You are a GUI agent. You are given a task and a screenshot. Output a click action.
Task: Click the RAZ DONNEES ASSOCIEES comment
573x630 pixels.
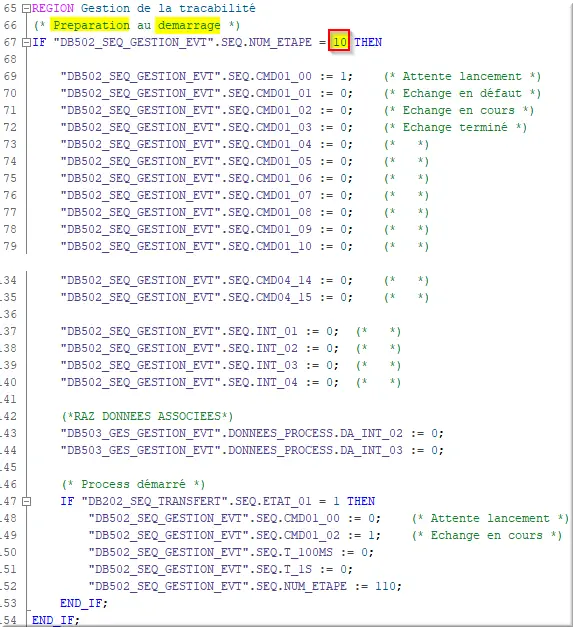coord(147,416)
